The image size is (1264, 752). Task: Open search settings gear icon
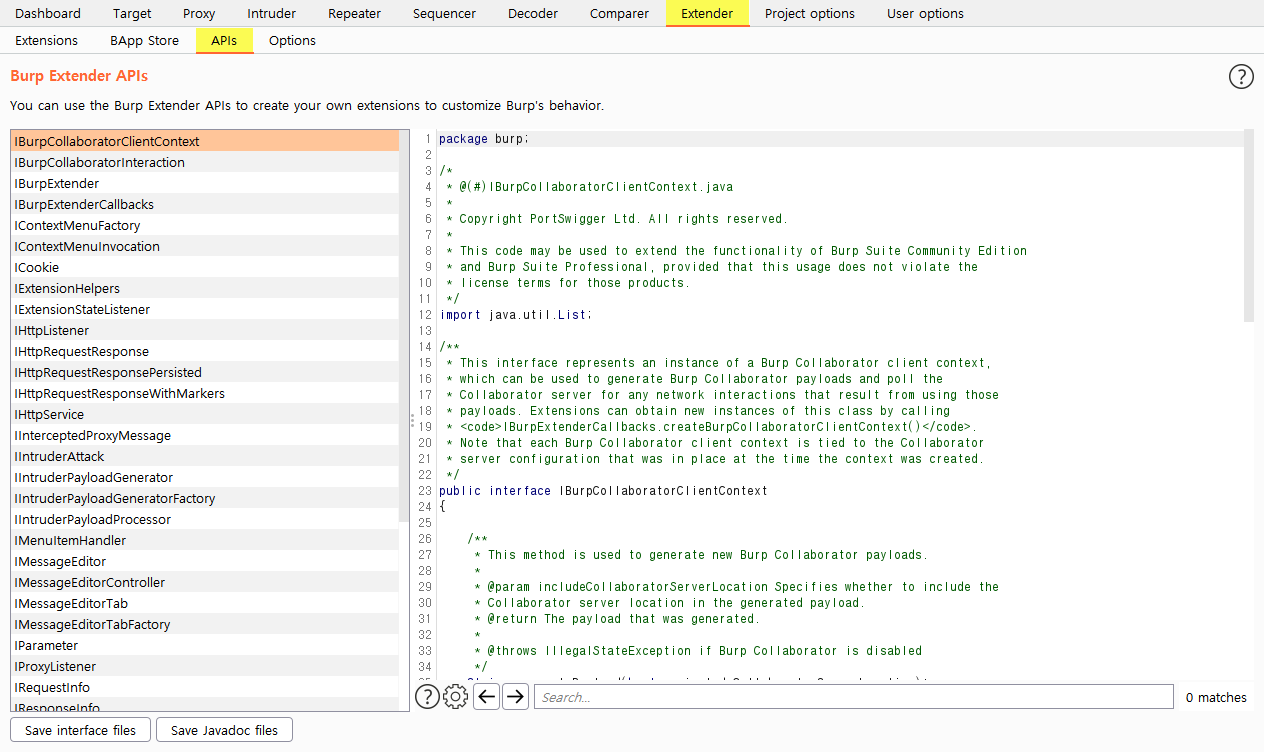(x=456, y=697)
